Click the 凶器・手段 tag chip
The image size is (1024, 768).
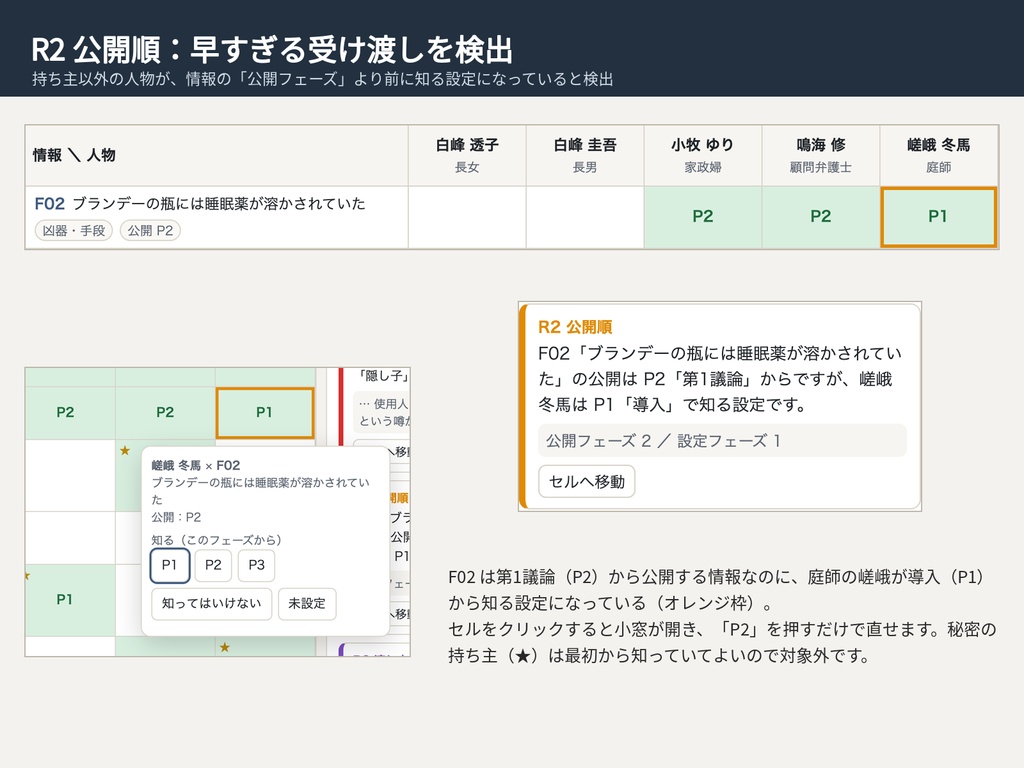point(74,231)
